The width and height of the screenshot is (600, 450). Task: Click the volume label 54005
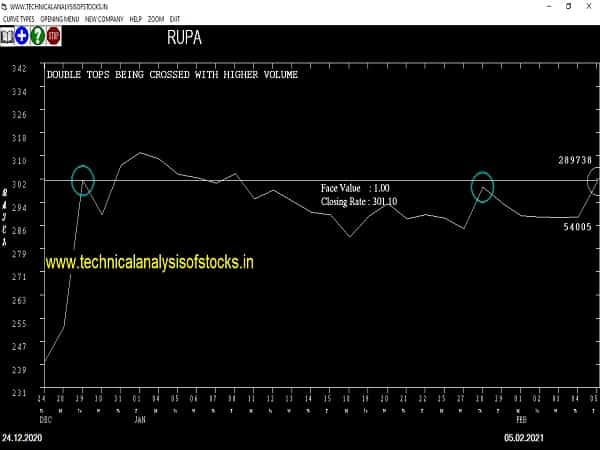pyautogui.click(x=578, y=227)
